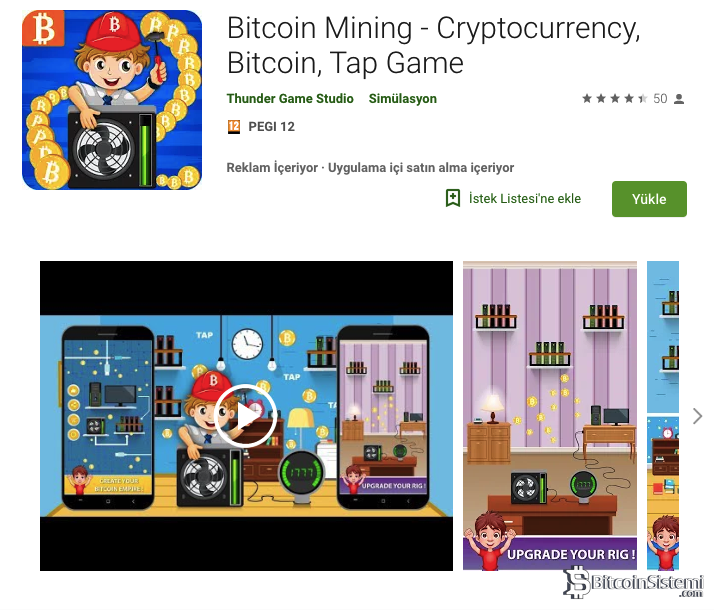Image resolution: width=714 pixels, height=610 pixels.
Task: Click the trailer video thumbnail background
Action: point(246,416)
